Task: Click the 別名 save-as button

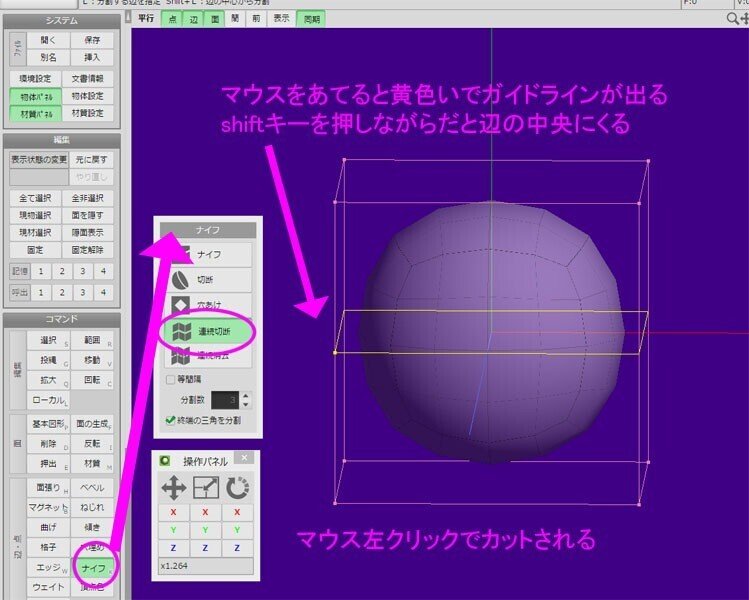Action: click(48, 58)
